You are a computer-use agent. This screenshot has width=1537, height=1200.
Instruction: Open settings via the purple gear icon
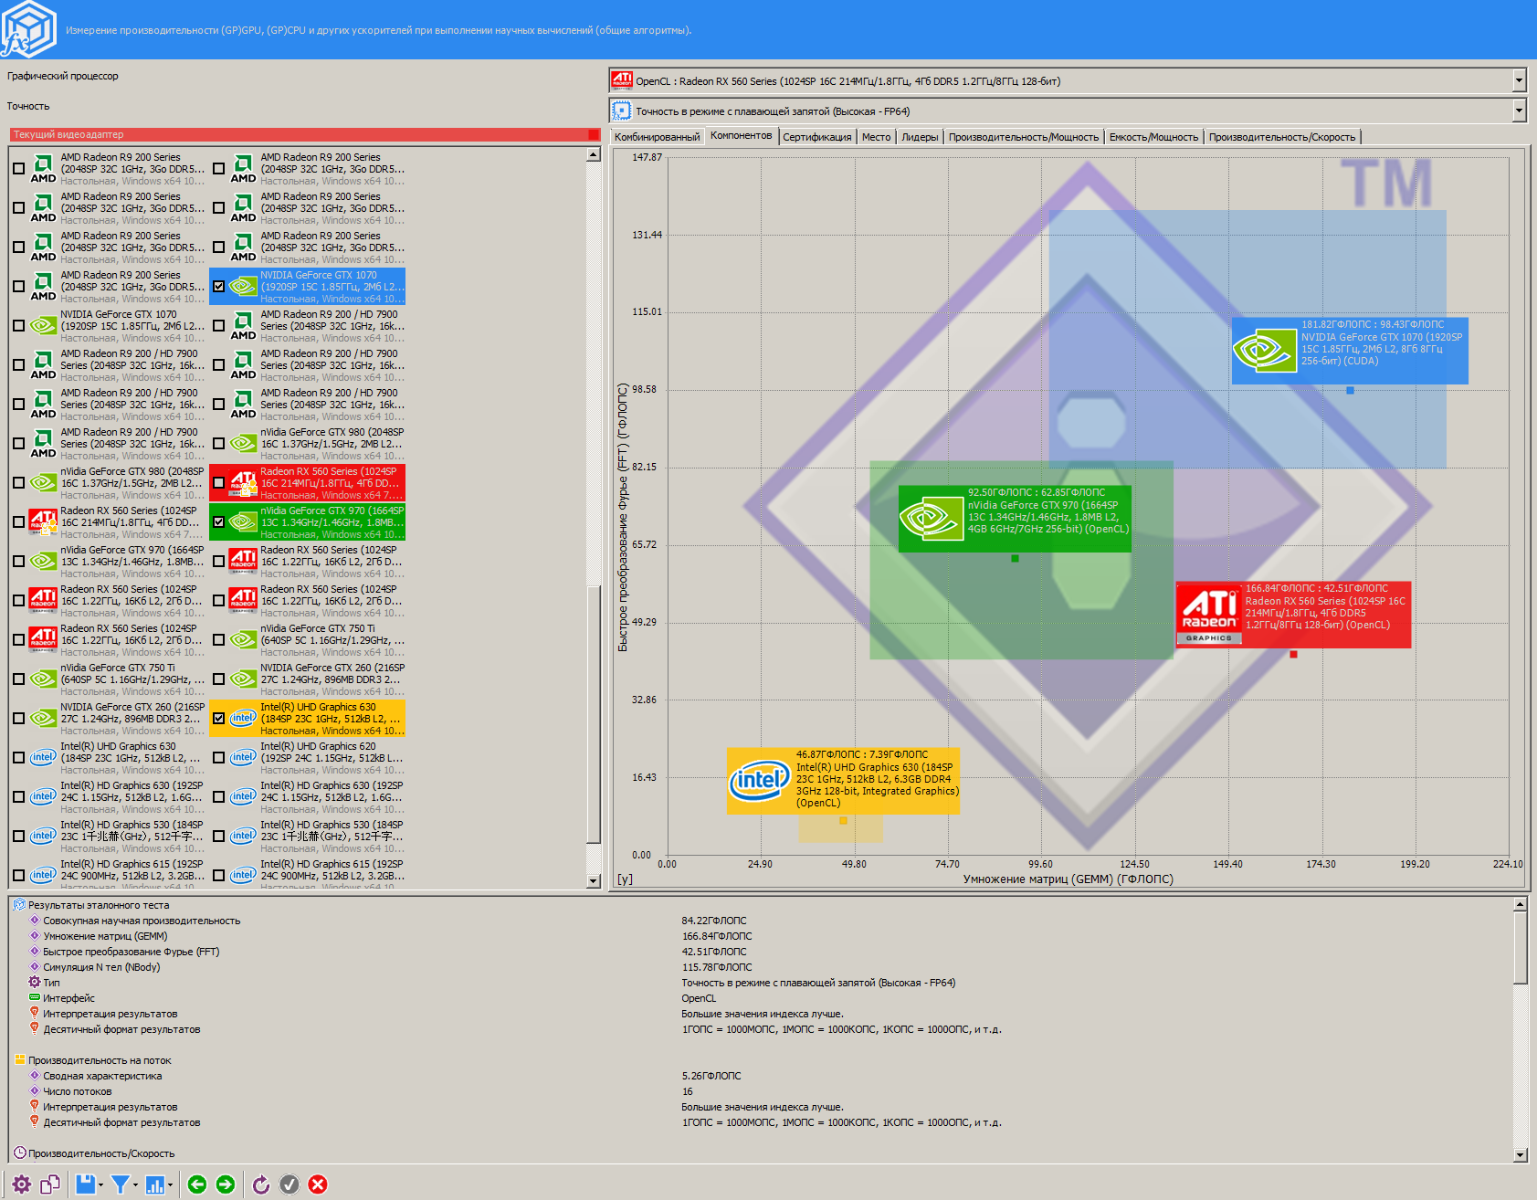[21, 1185]
